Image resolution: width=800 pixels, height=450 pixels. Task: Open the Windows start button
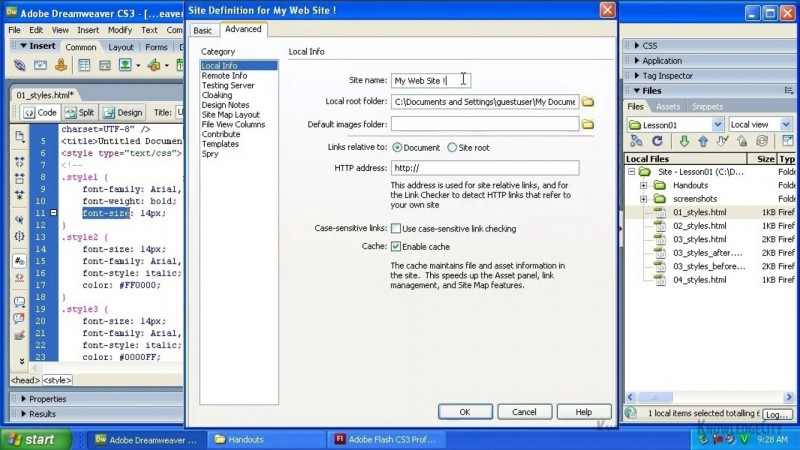tap(35, 439)
